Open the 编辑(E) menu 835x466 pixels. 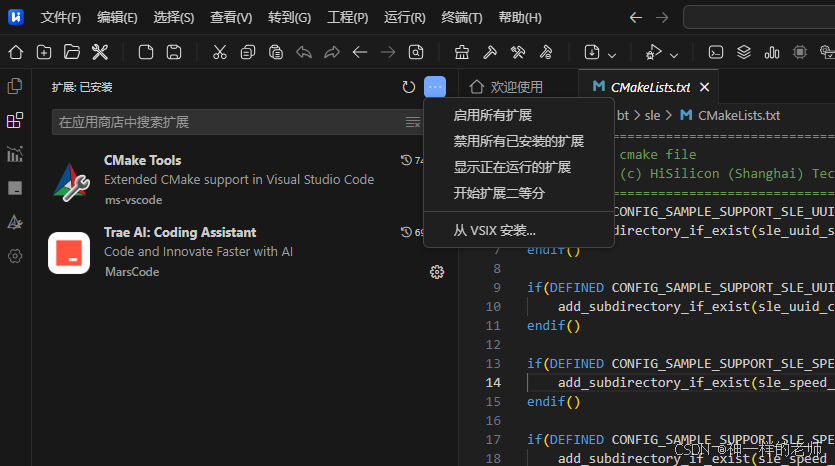coord(117,18)
